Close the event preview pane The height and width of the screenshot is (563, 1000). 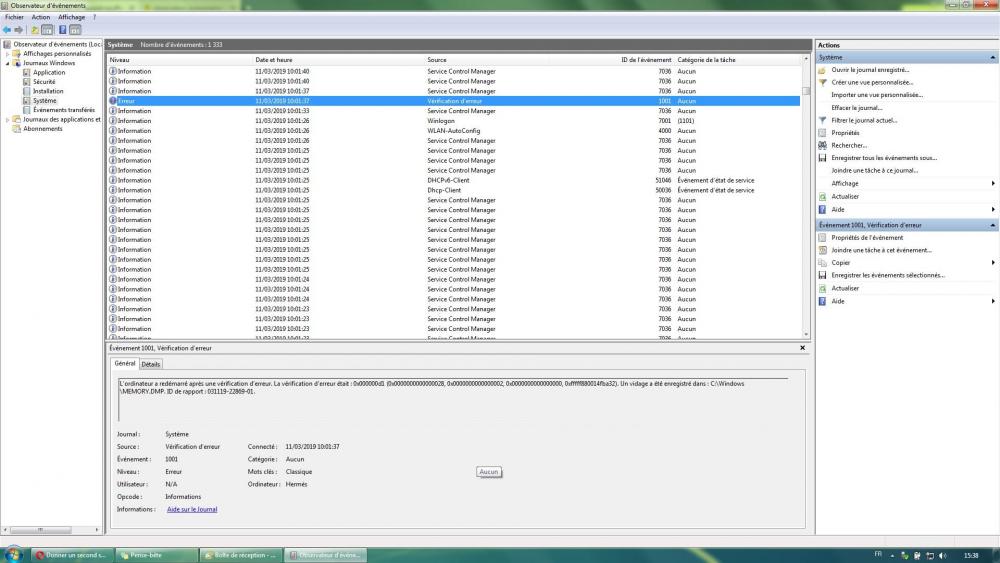[802, 348]
